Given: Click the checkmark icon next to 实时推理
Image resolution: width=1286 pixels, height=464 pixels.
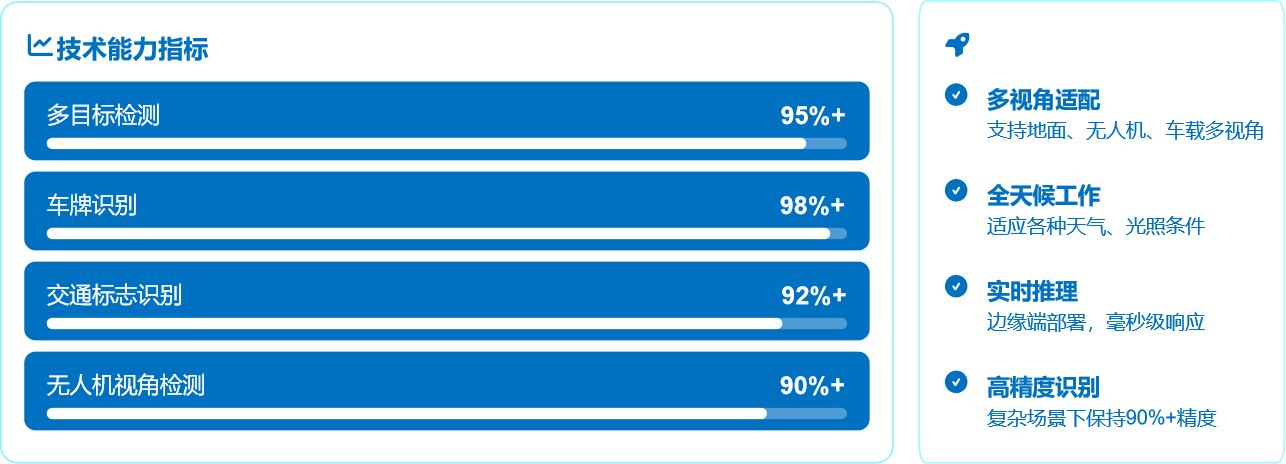Looking at the screenshot, I should tap(956, 286).
